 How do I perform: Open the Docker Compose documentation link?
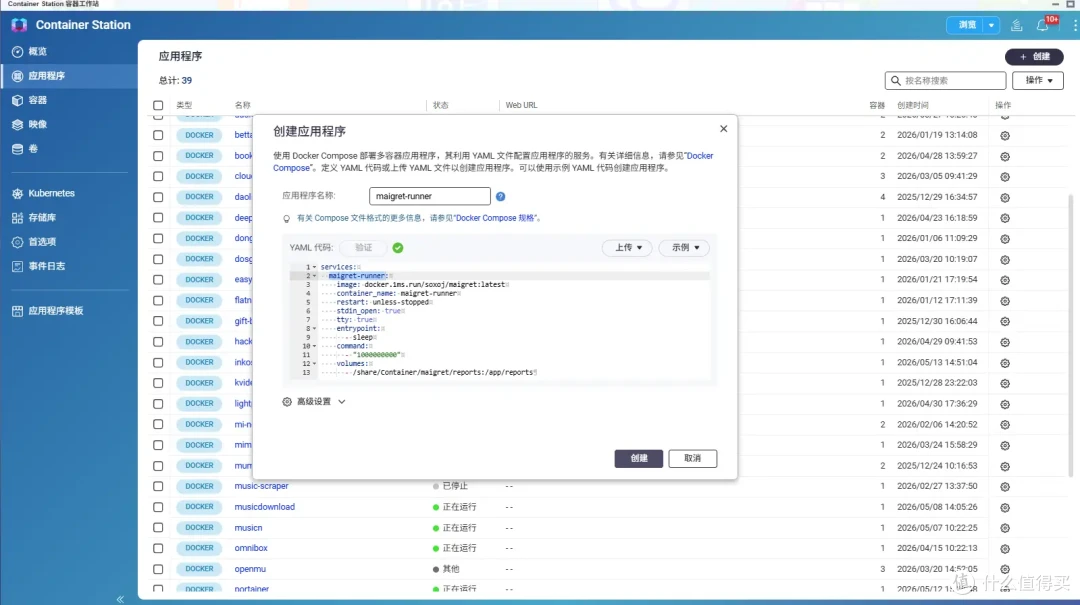[700, 156]
